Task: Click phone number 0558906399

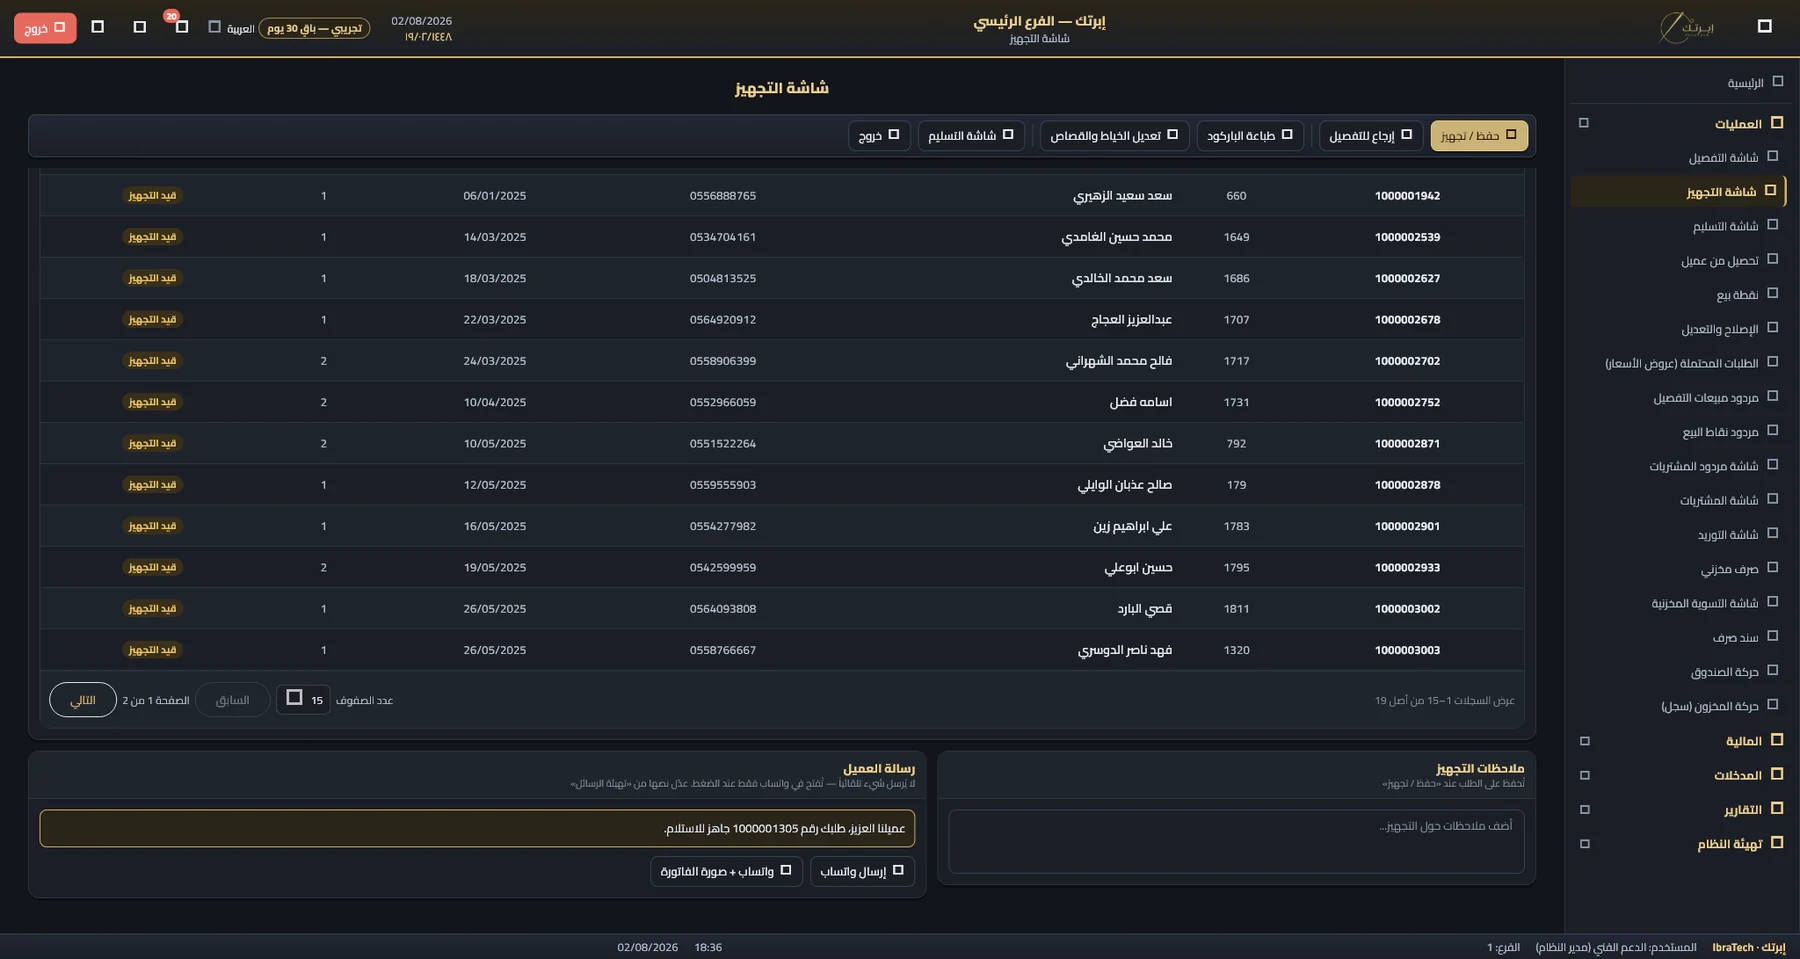Action: [723, 361]
